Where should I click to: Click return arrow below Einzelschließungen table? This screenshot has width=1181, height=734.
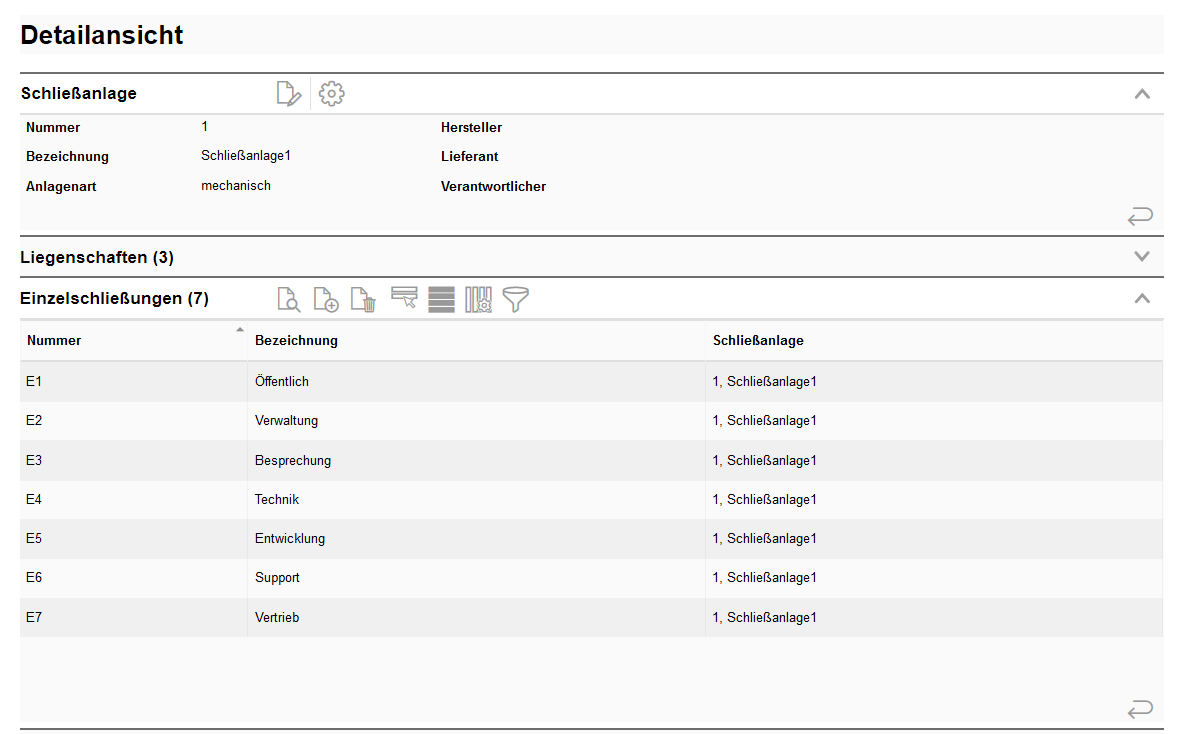(1140, 709)
